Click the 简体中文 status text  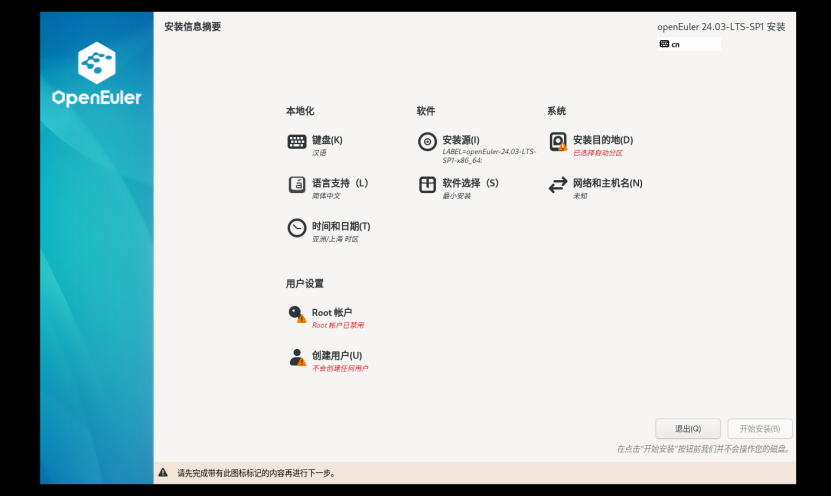coord(326,196)
